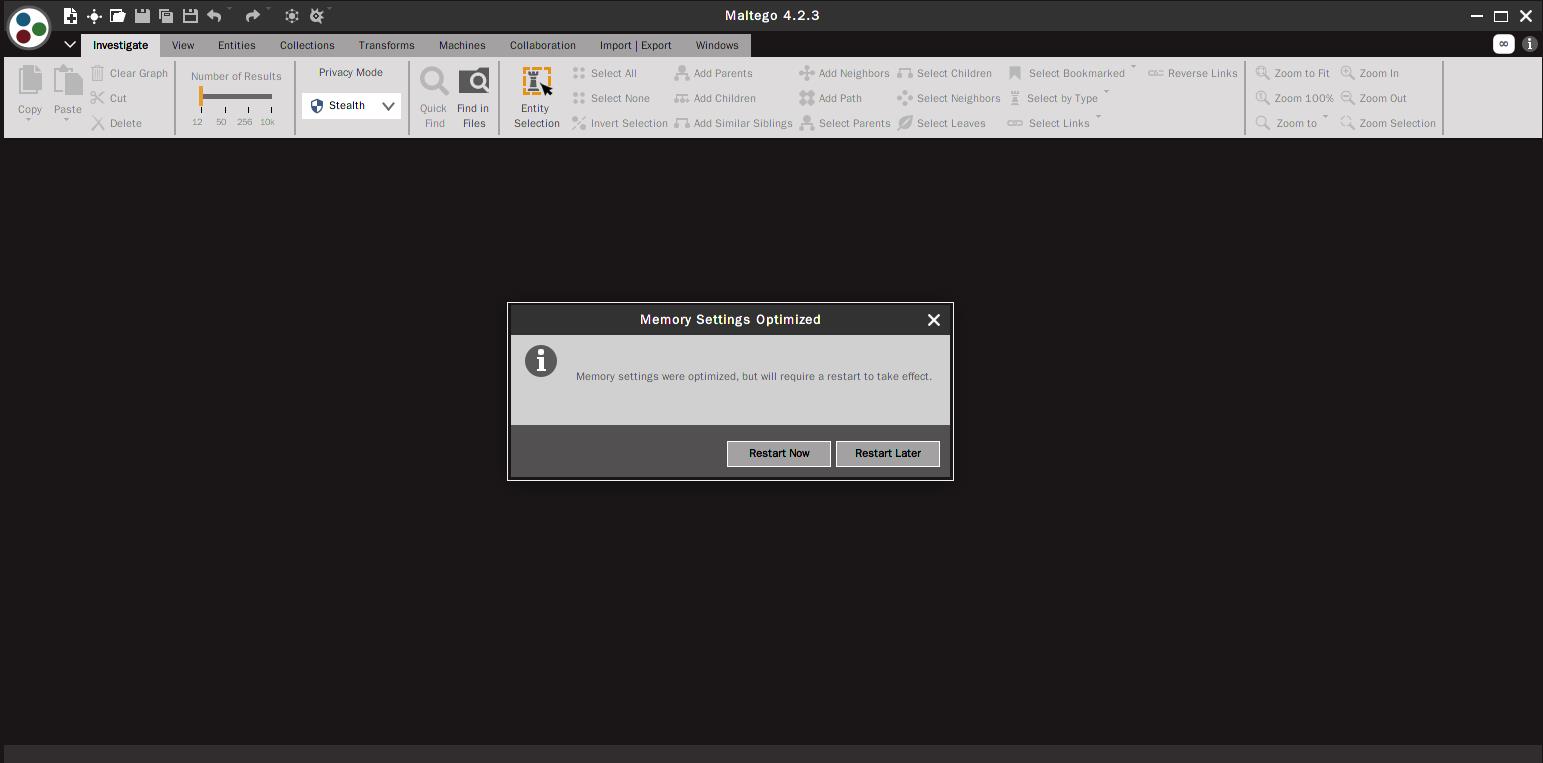Redo the action with forward arrow icon
Screen dimensions: 1543x763
tap(252, 16)
